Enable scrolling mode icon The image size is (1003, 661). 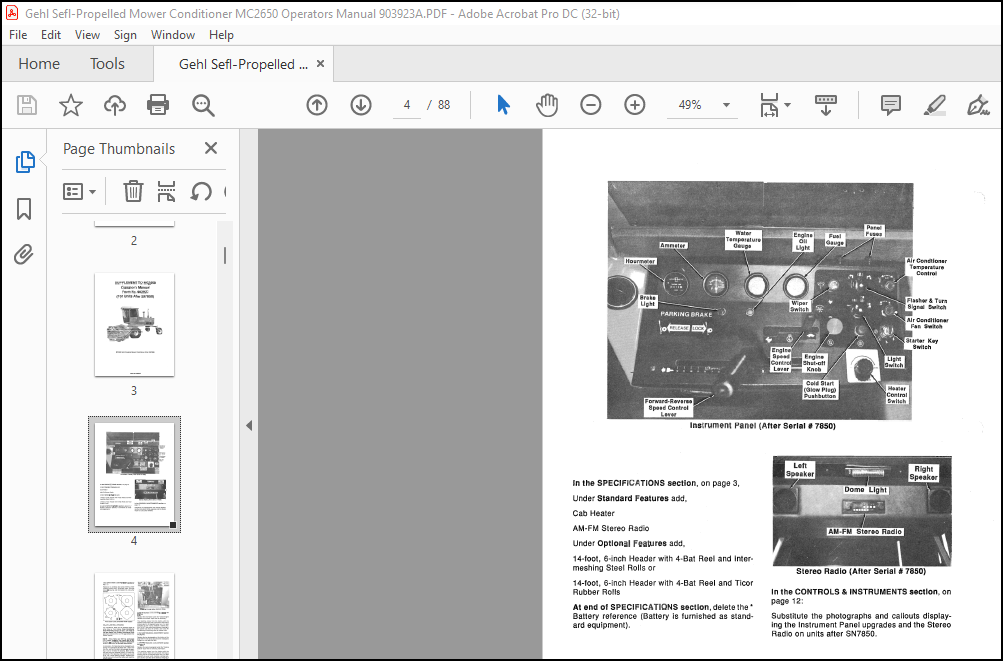pyautogui.click(x=825, y=105)
